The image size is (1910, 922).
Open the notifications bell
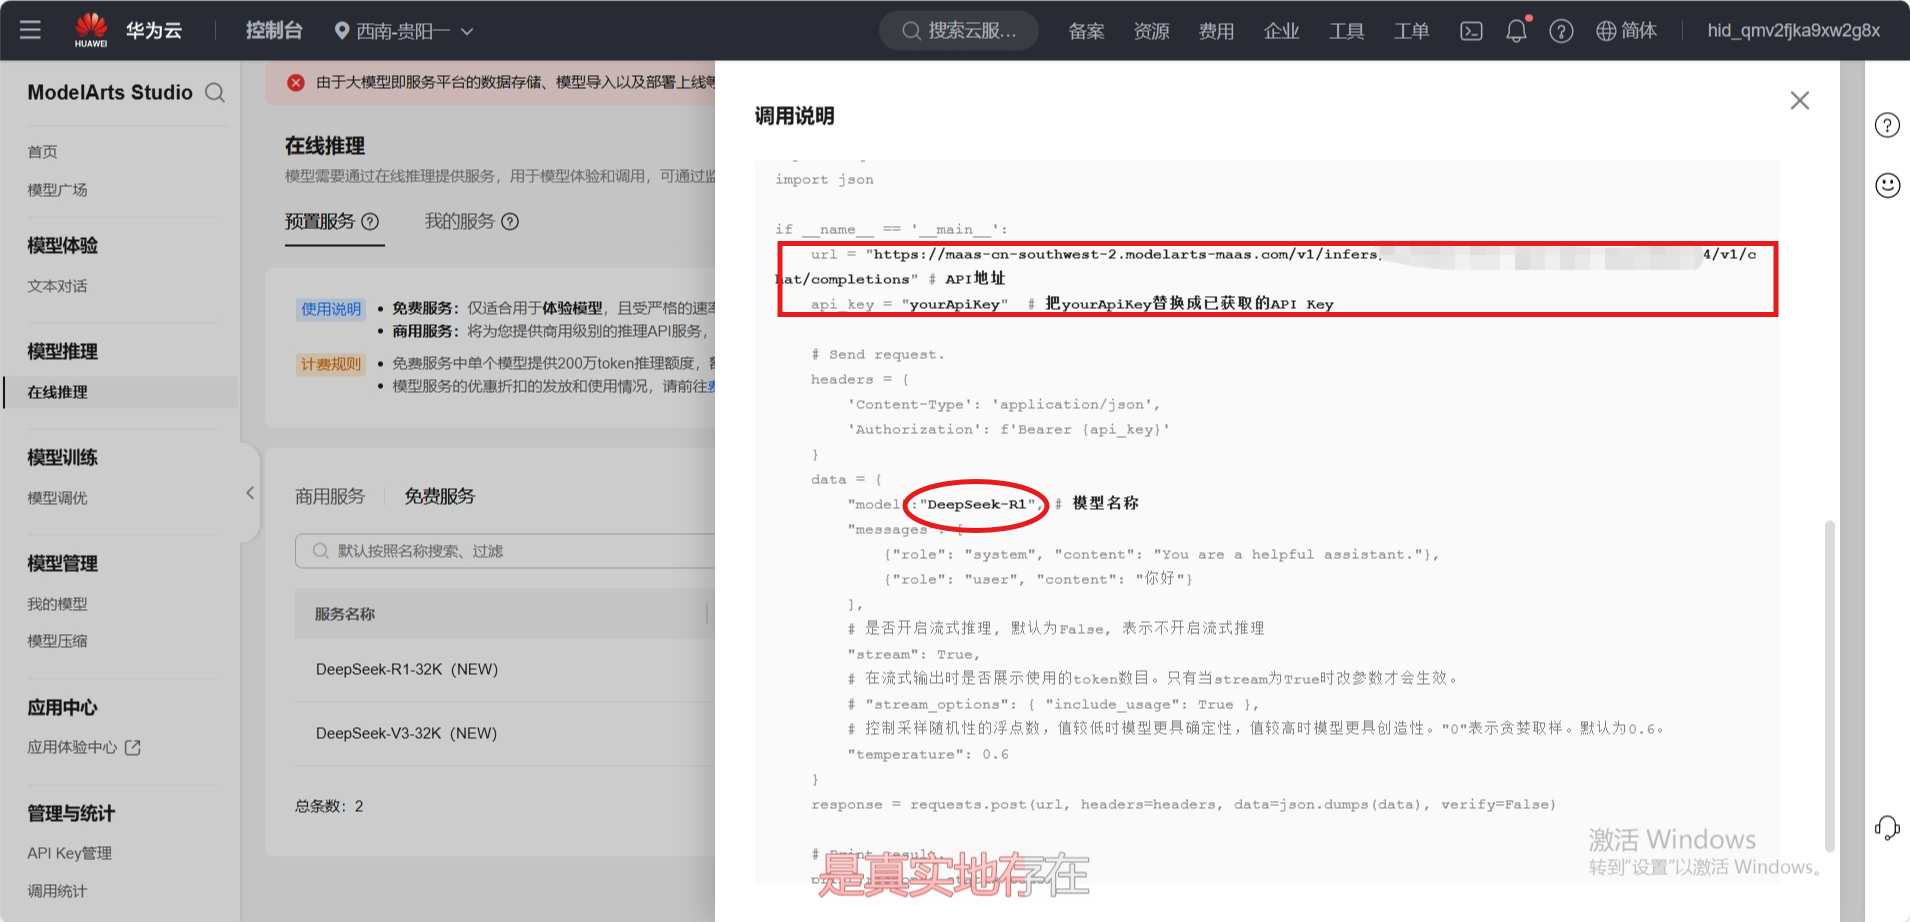[x=1516, y=31]
